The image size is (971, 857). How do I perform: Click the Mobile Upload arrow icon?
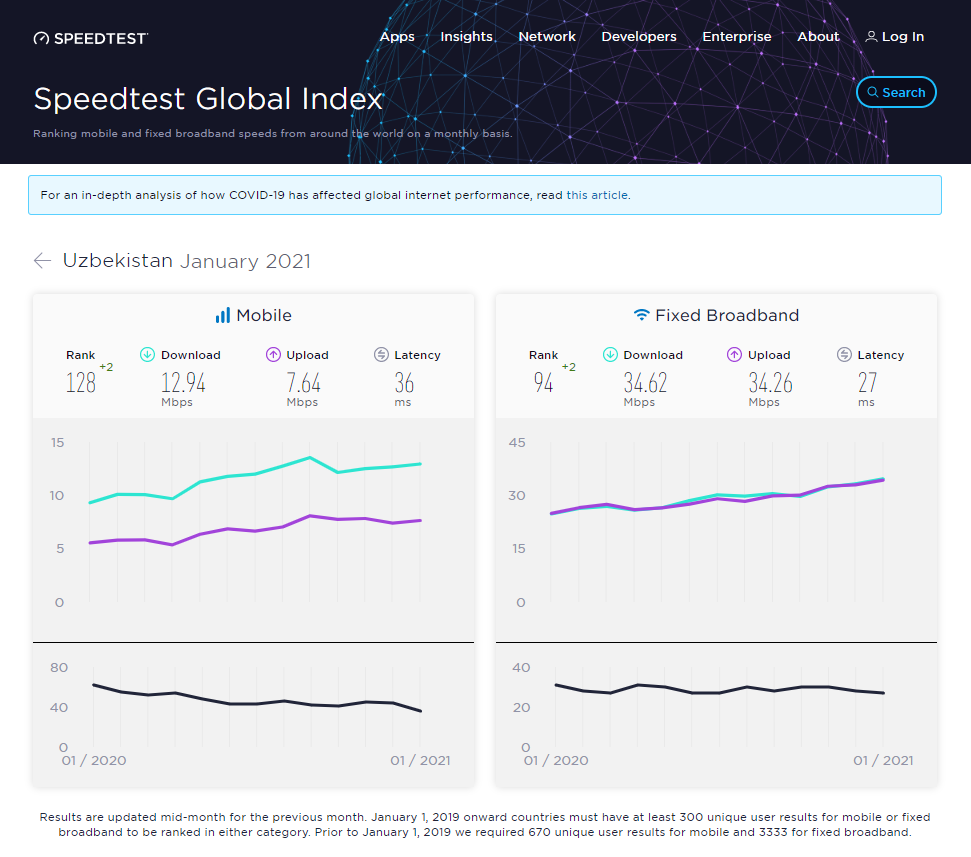[x=273, y=354]
